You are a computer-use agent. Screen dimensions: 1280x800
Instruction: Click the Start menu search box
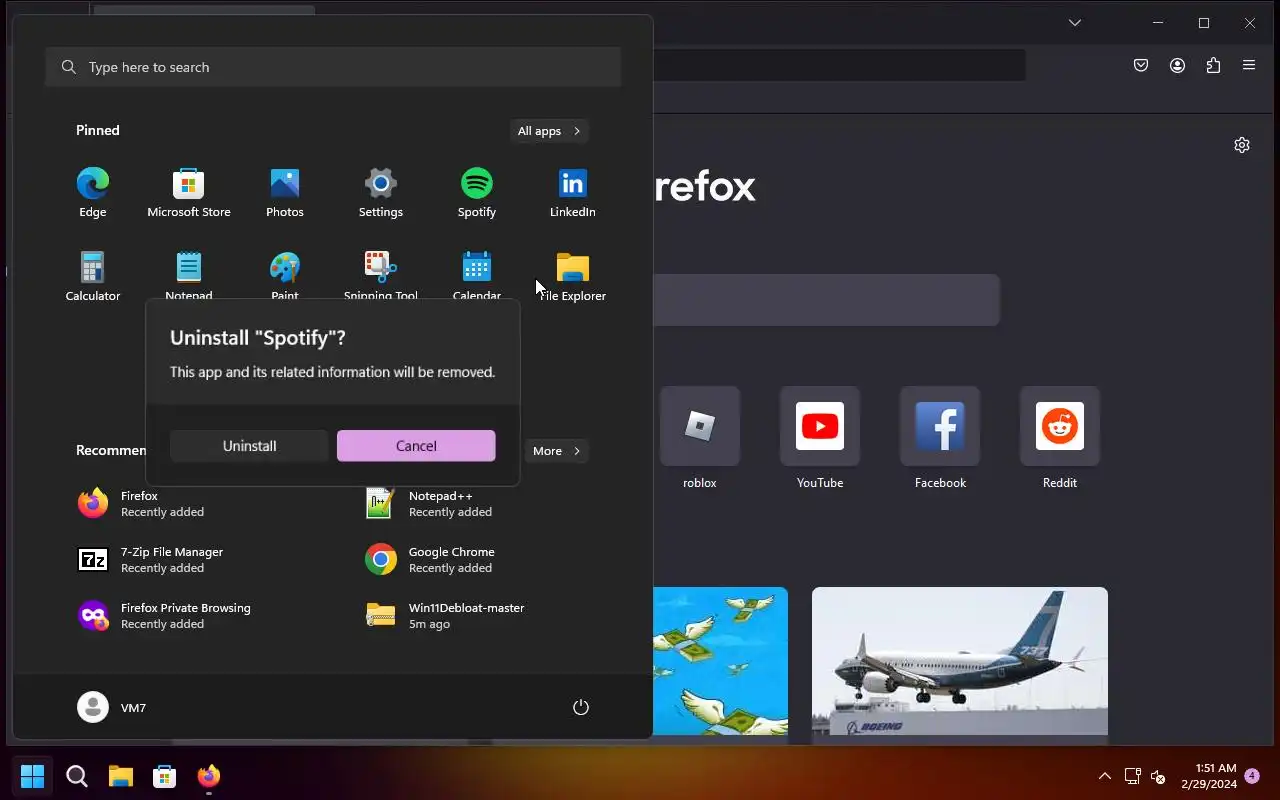[x=333, y=67]
